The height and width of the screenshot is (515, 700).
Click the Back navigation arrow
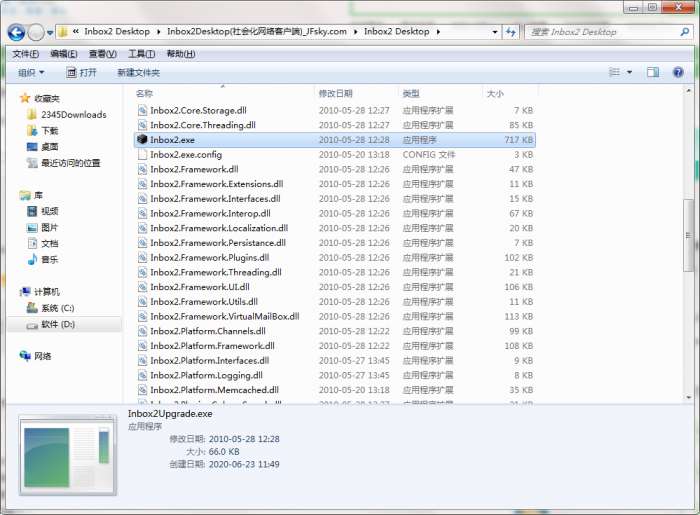(x=17, y=32)
